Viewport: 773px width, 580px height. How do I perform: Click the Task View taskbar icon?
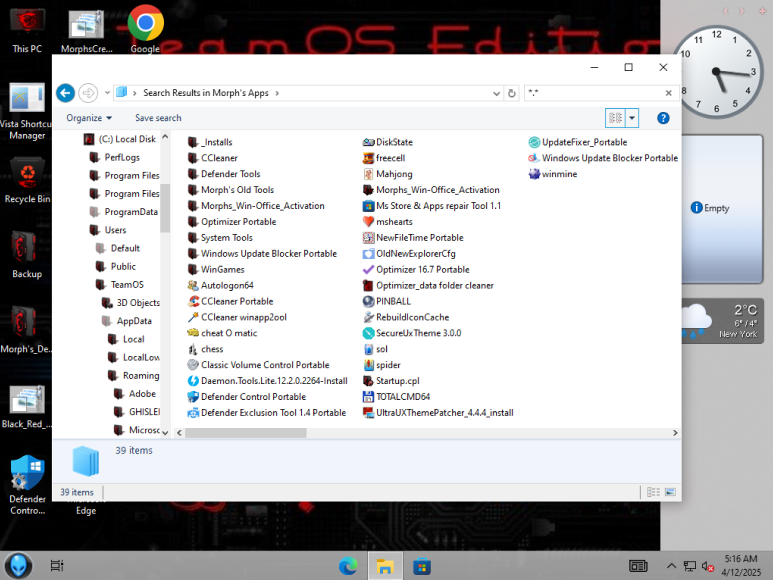(57, 566)
